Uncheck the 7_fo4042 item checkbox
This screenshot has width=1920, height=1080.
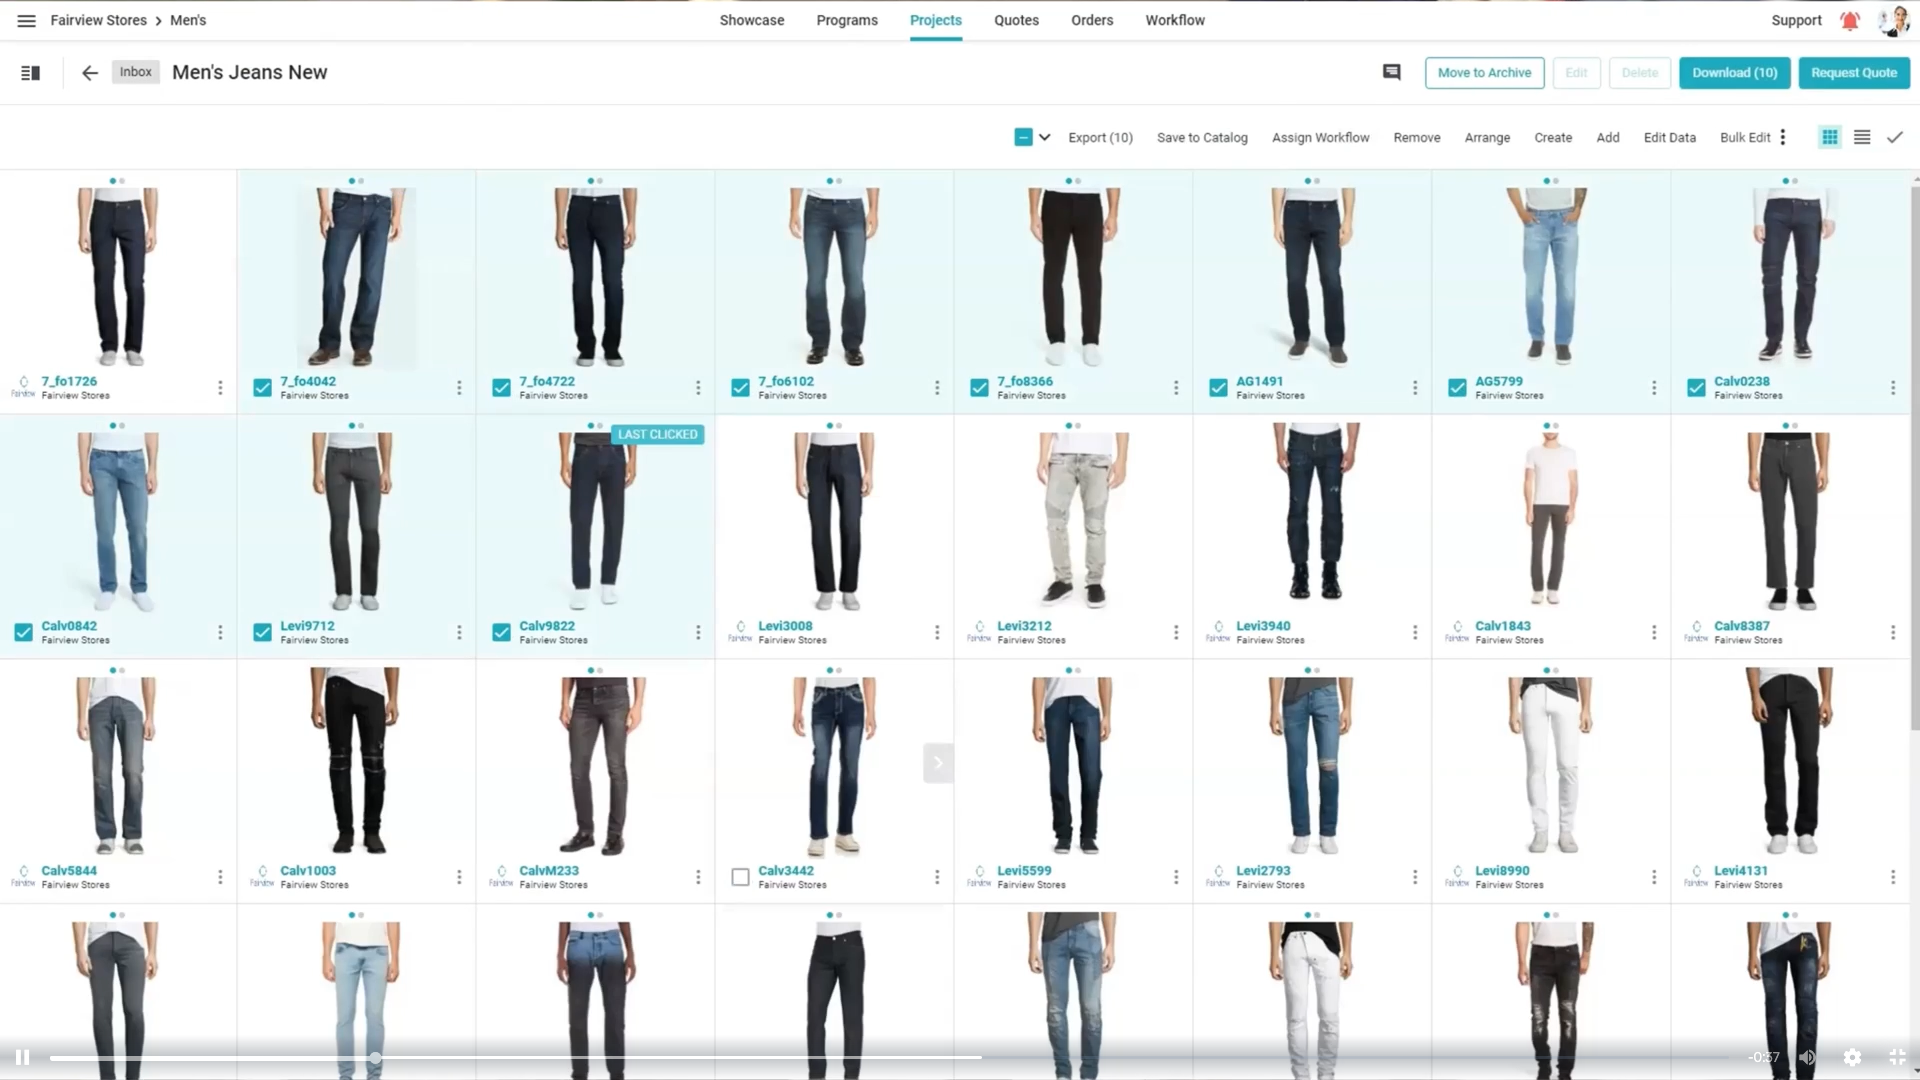pyautogui.click(x=262, y=388)
